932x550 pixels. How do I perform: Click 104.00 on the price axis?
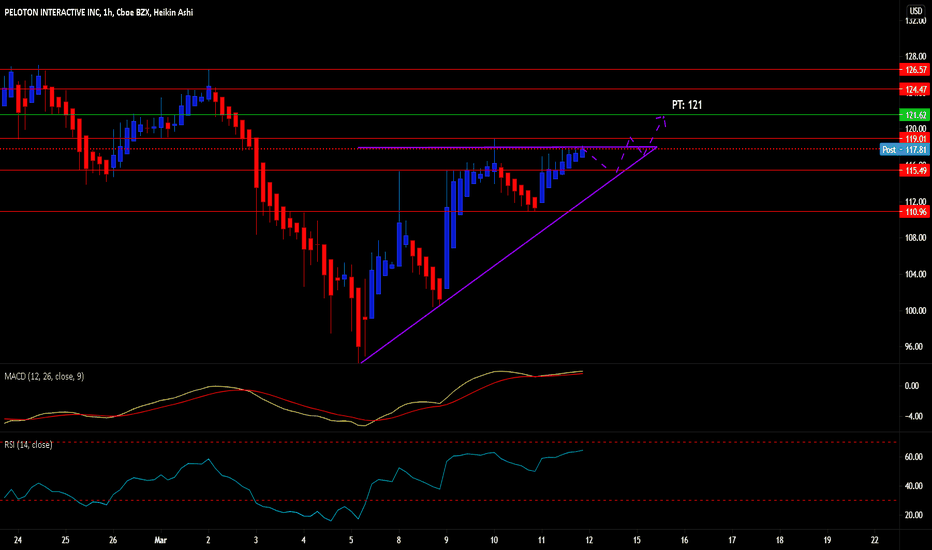pos(915,274)
